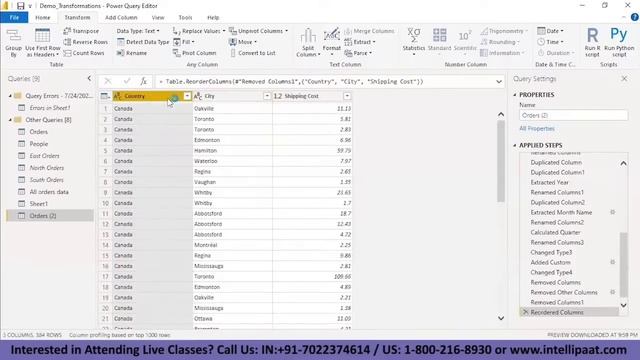This screenshot has height=360, width=640.
Task: Click the table corner menu icon
Action: point(105,96)
